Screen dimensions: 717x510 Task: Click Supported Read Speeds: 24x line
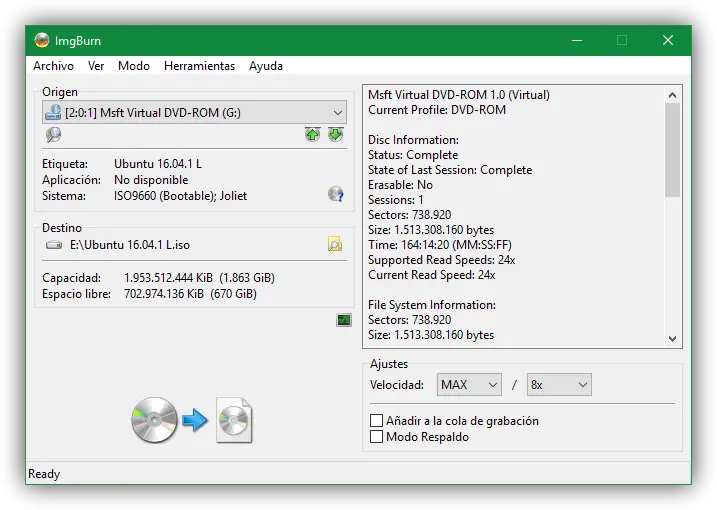pos(442,260)
